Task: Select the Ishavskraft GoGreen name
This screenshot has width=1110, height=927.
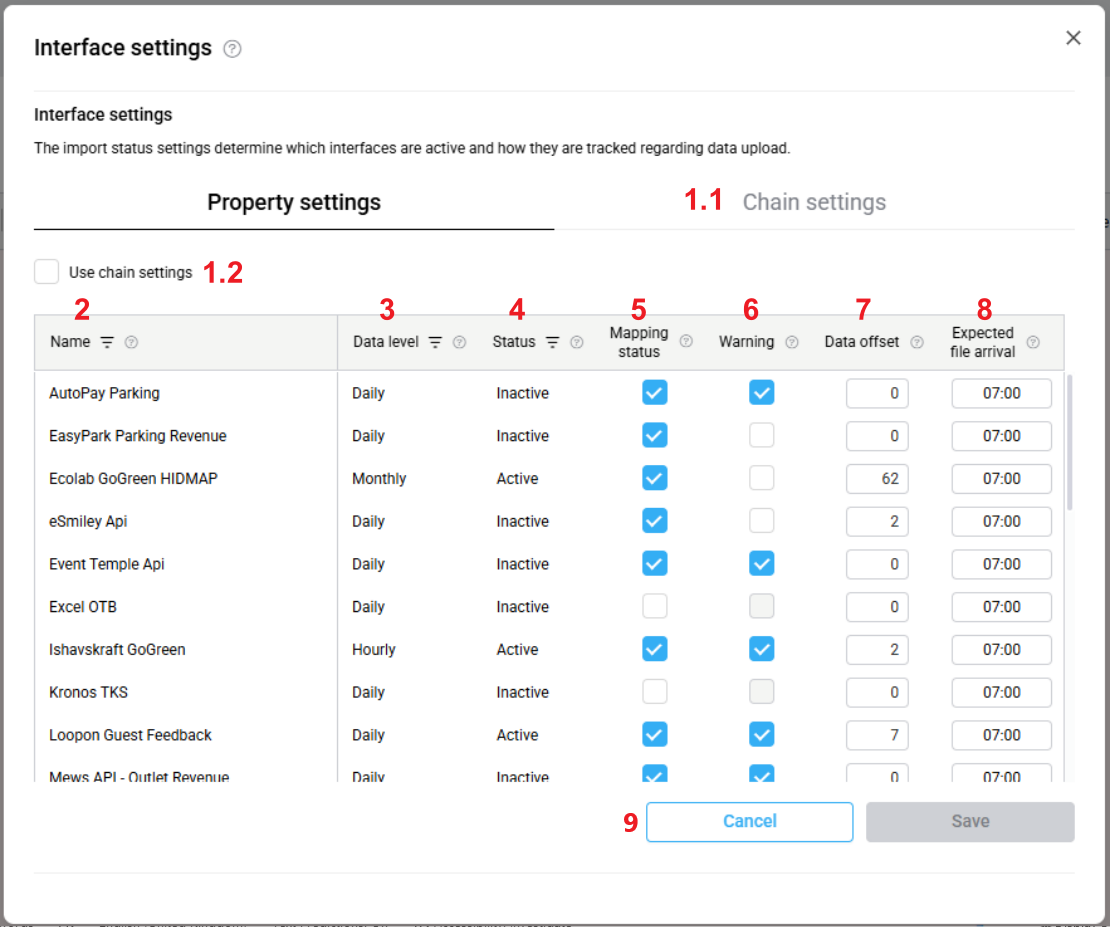Action: pyautogui.click(x=117, y=649)
